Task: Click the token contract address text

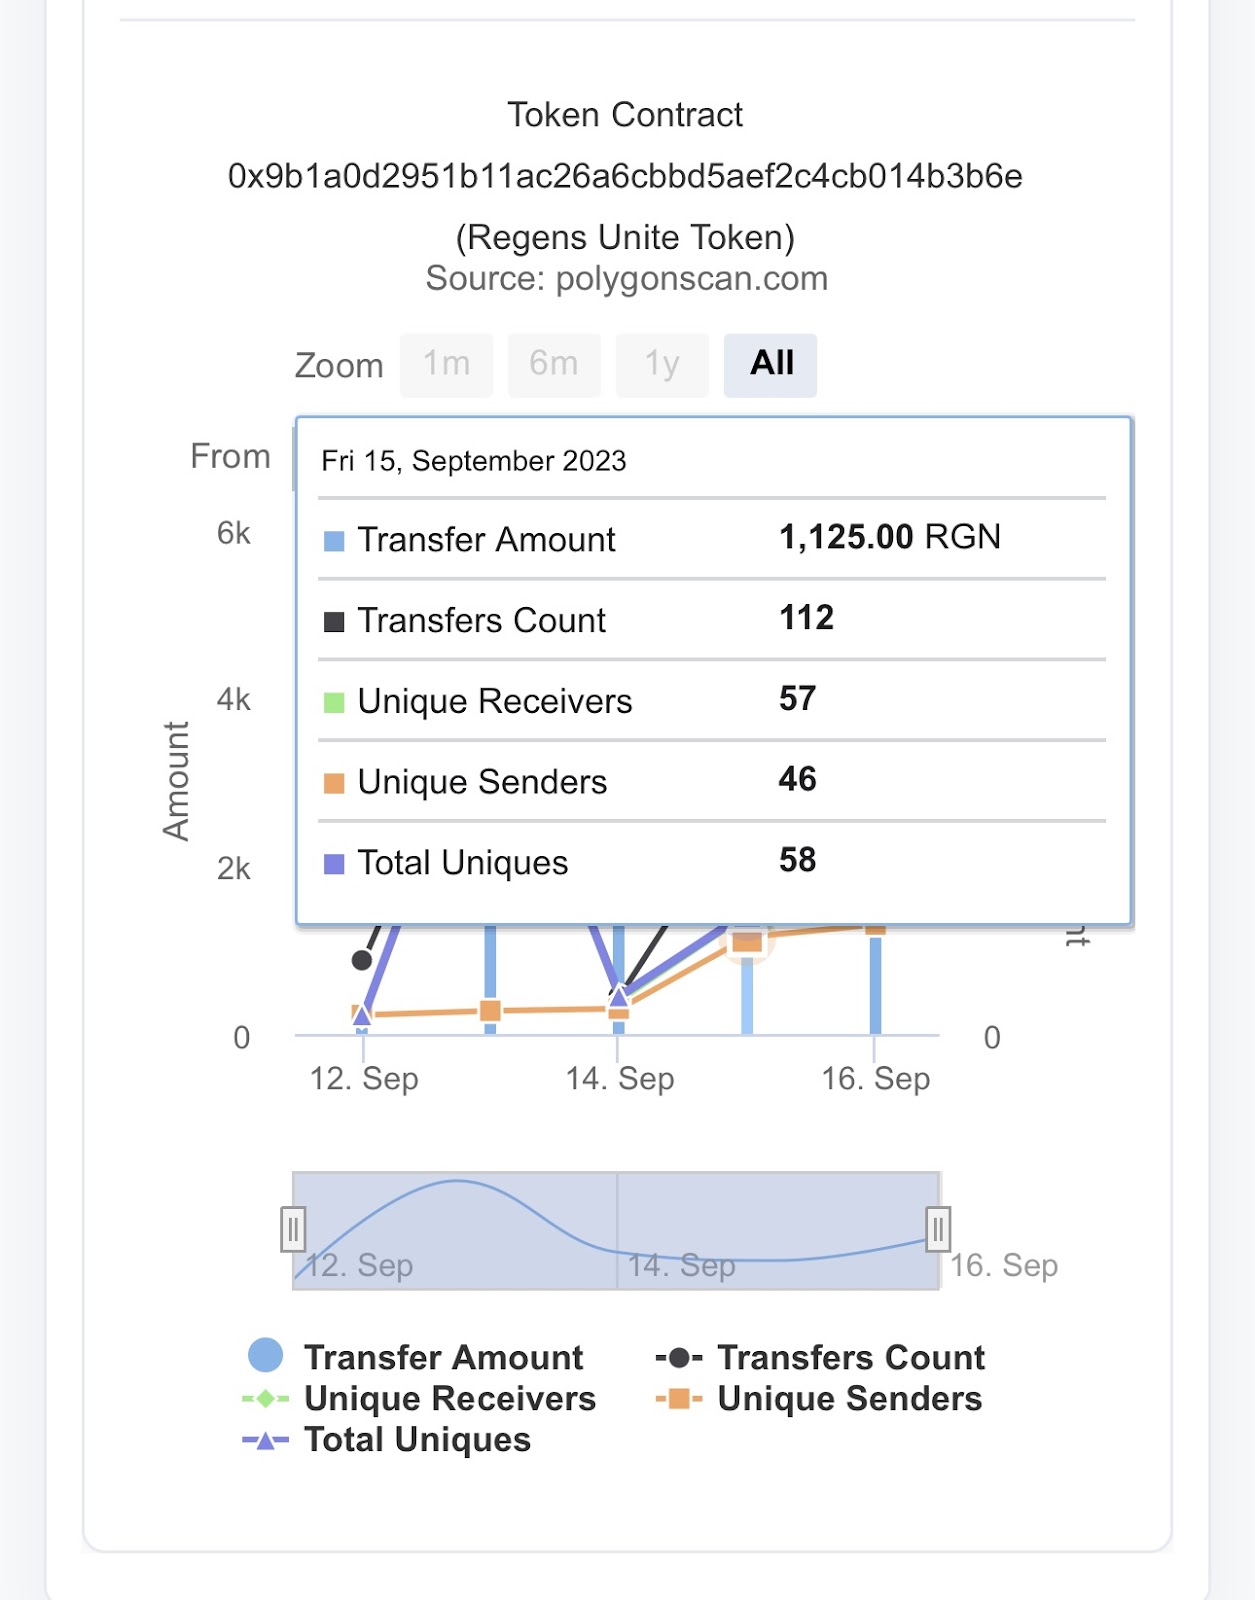Action: coord(626,176)
